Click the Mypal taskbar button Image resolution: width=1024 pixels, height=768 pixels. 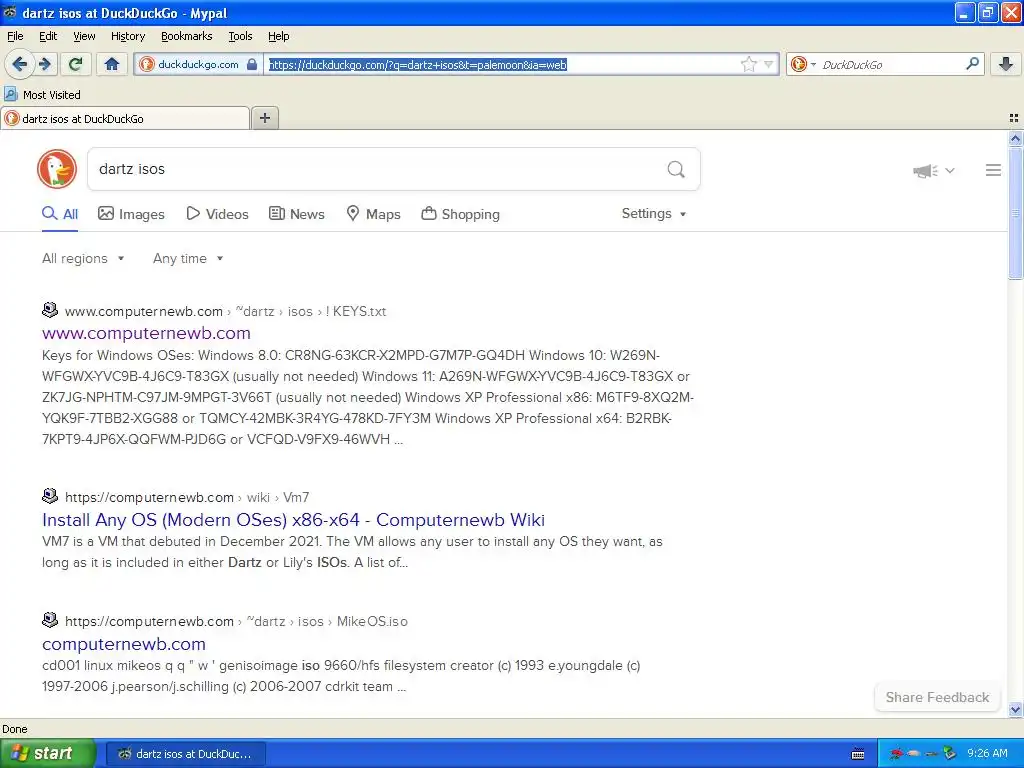[185, 754]
